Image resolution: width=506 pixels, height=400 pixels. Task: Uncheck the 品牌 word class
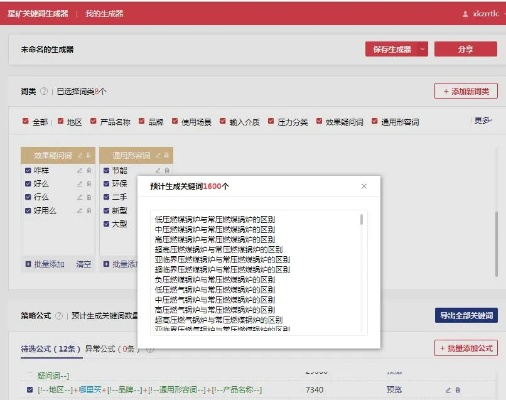[x=142, y=121]
